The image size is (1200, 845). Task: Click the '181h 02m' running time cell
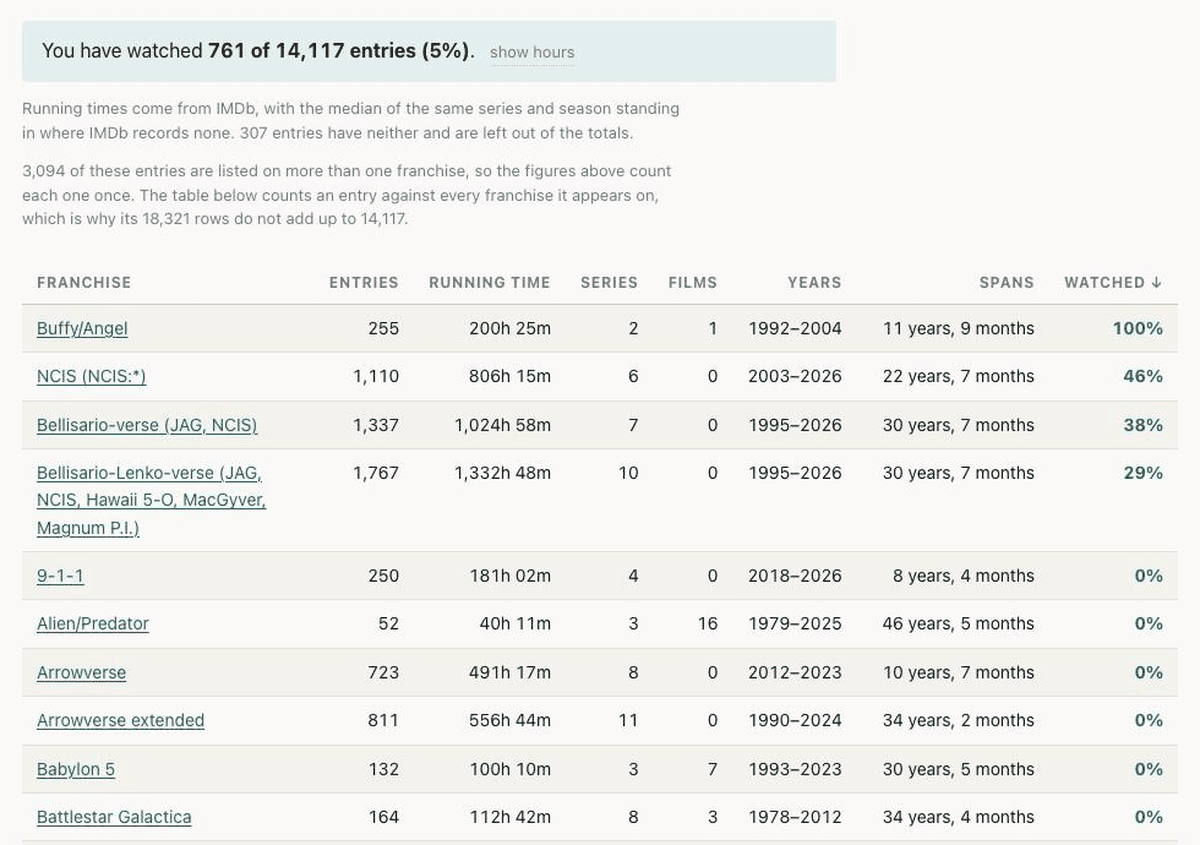(x=510, y=576)
